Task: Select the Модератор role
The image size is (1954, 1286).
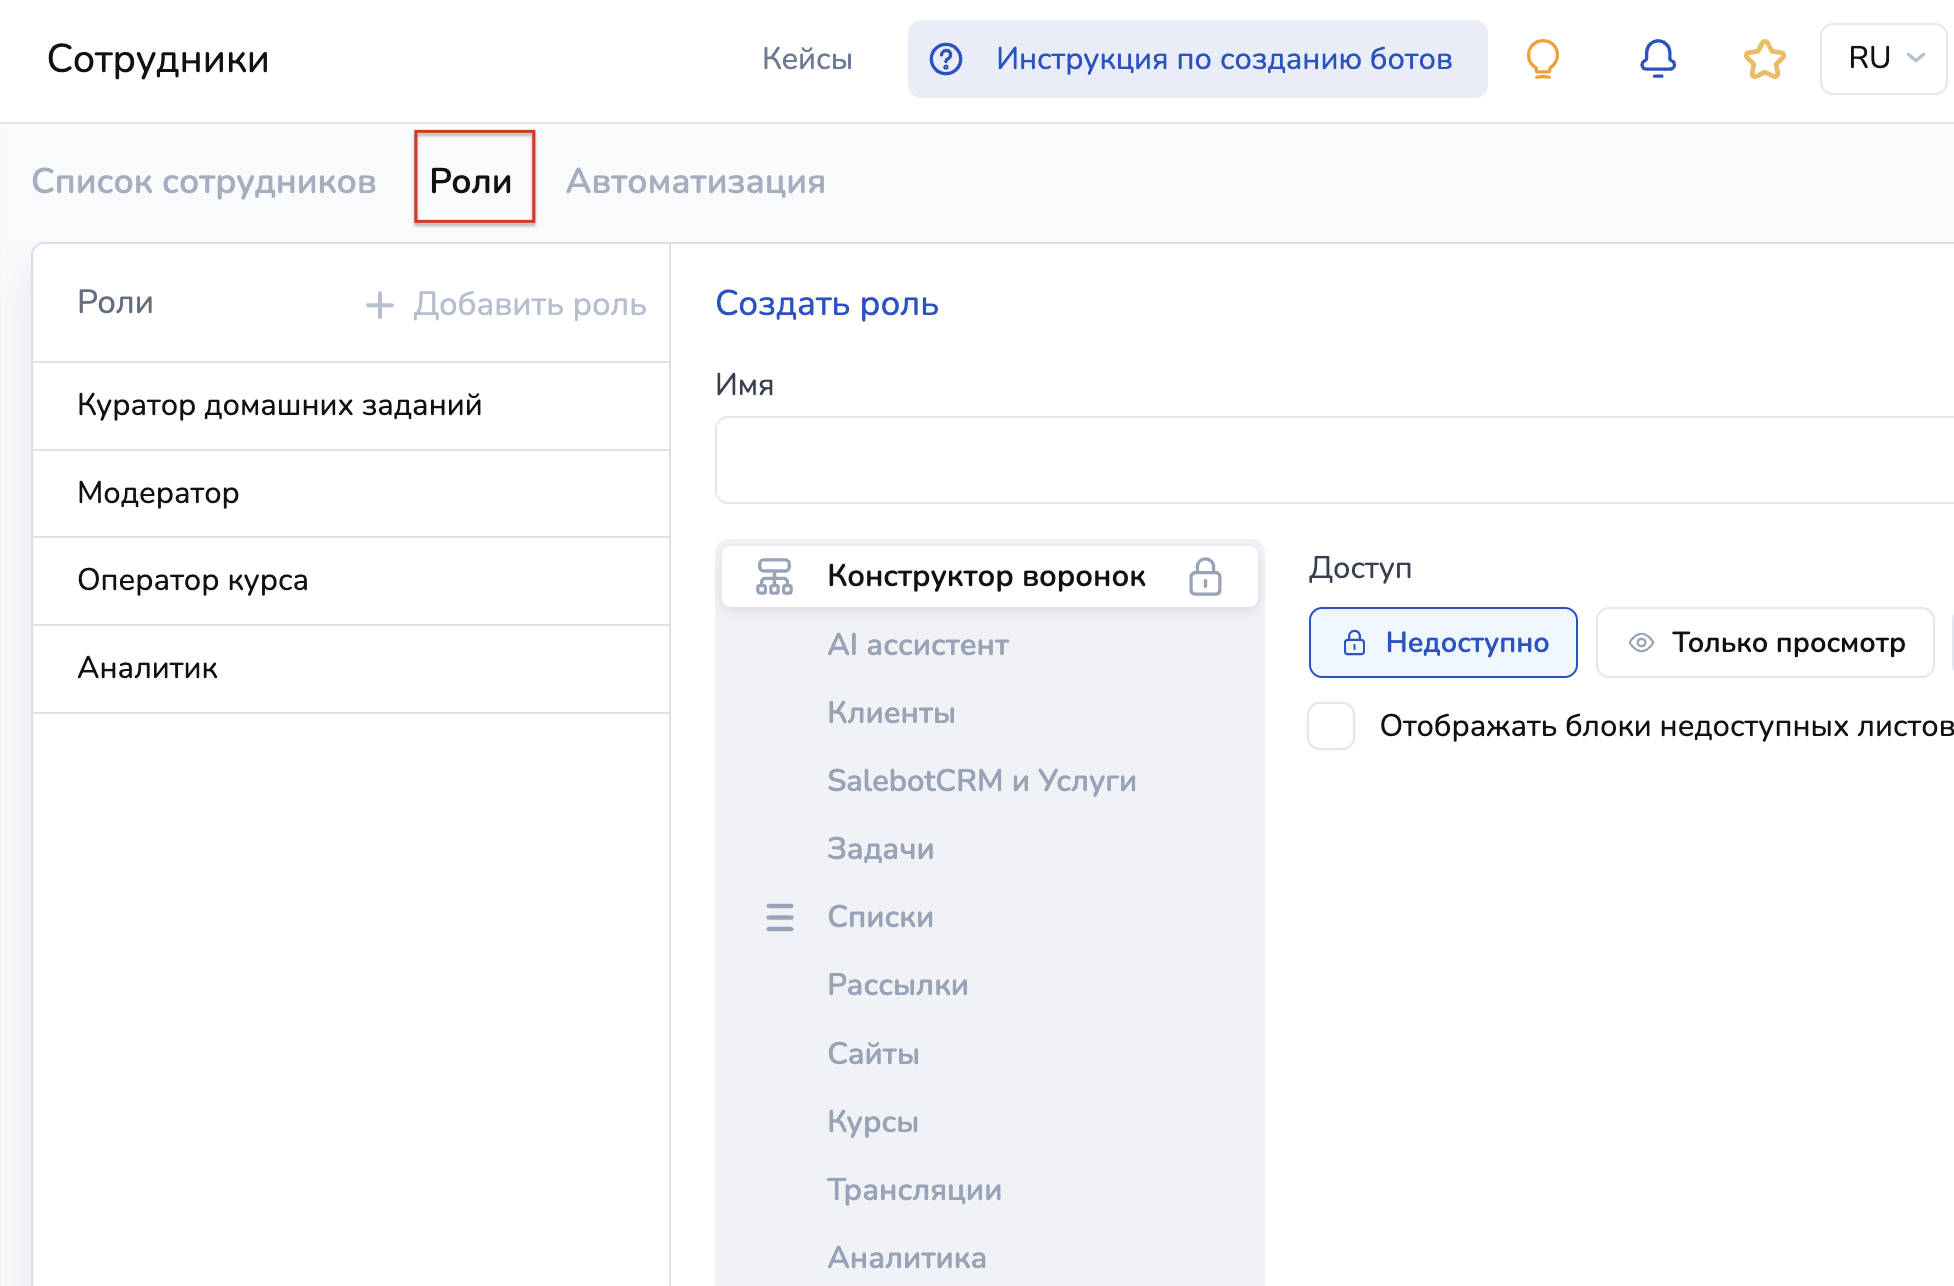Action: [159, 493]
